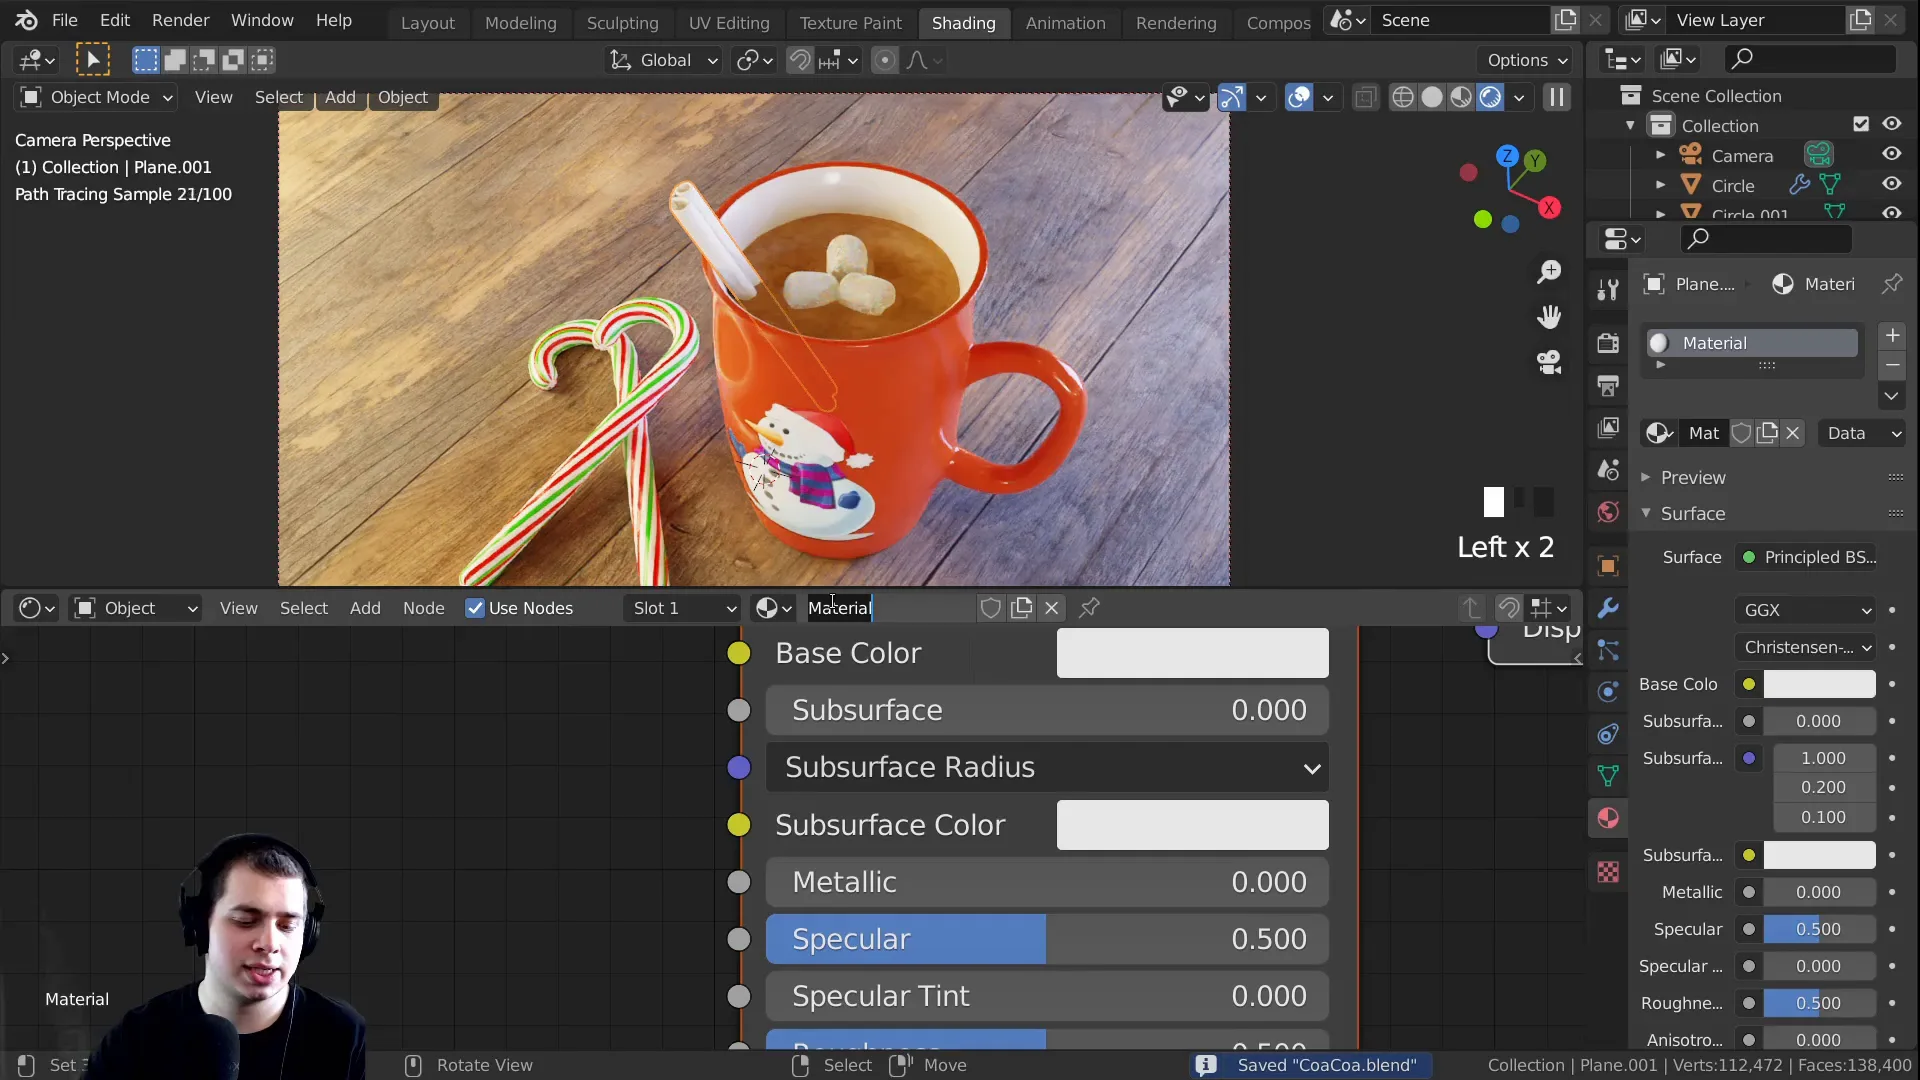This screenshot has width=1920, height=1080.
Task: Open the Object Constraints properties icon
Action: coord(1608,734)
